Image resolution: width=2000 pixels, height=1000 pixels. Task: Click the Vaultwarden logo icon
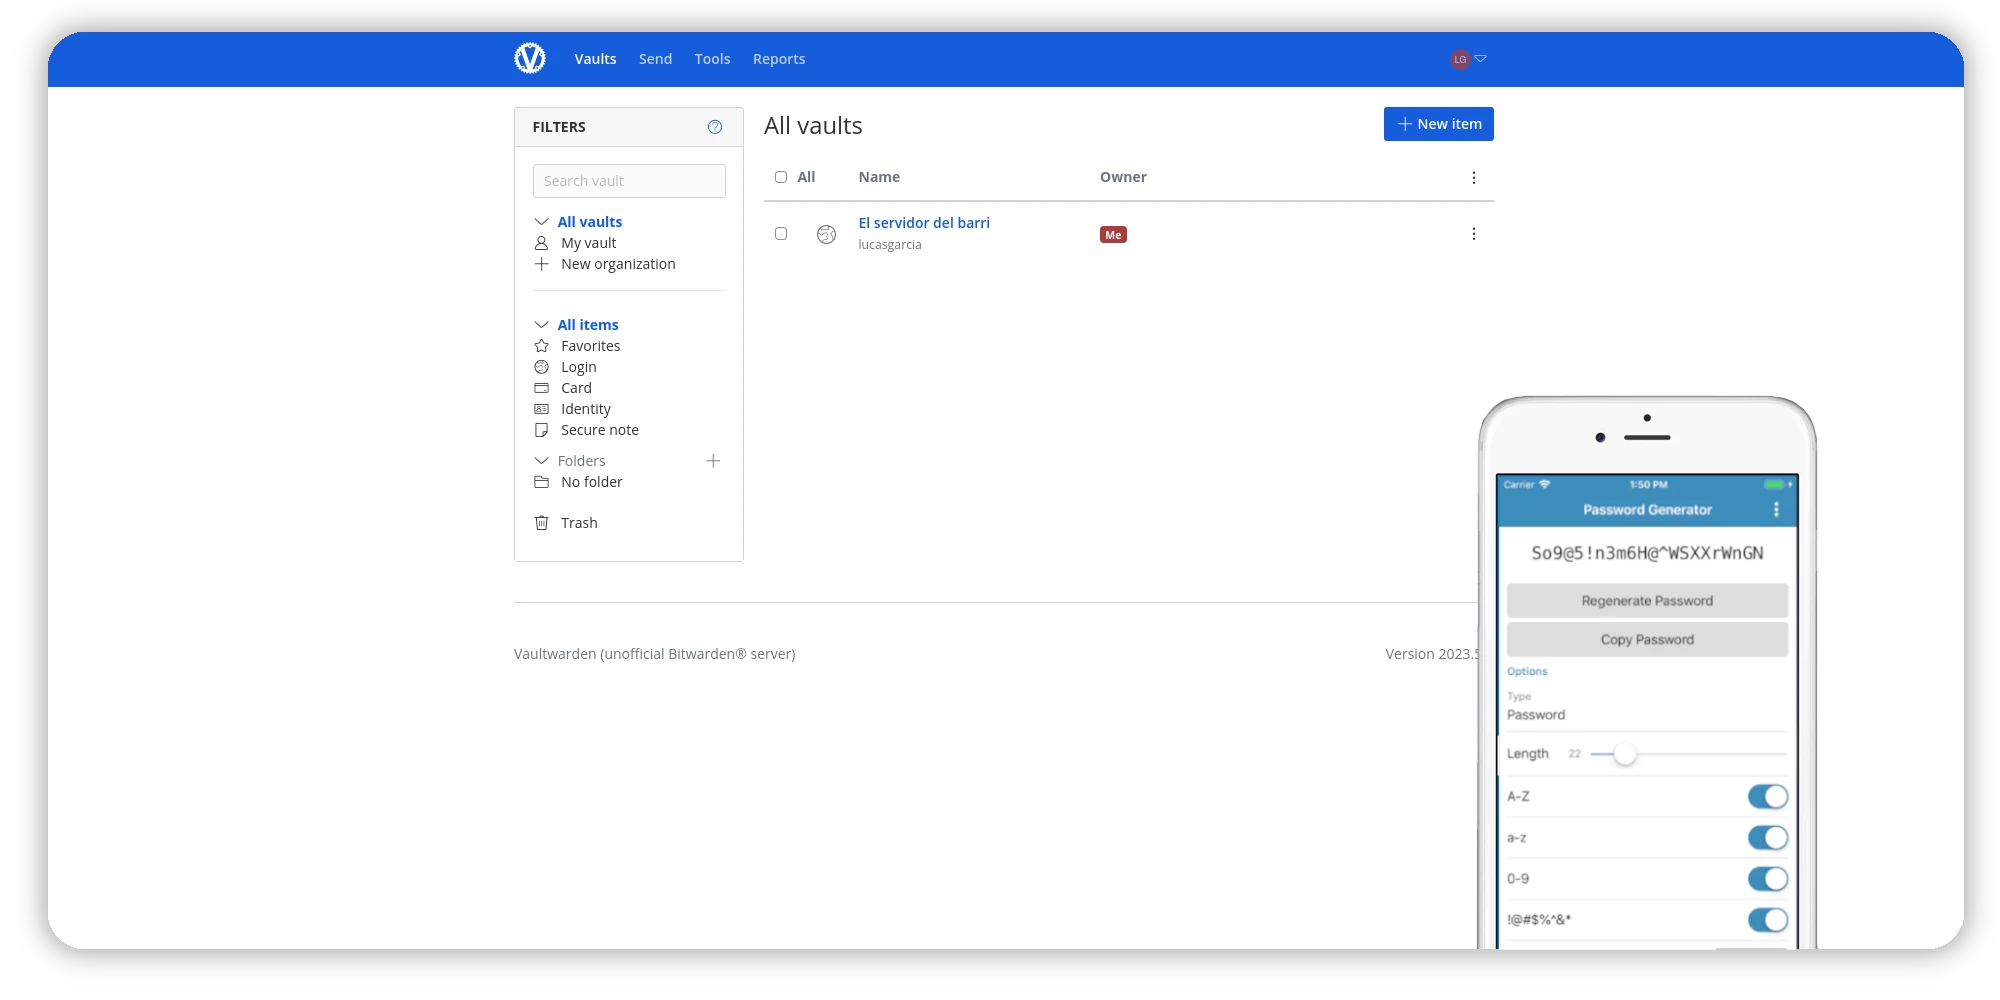pyautogui.click(x=530, y=59)
